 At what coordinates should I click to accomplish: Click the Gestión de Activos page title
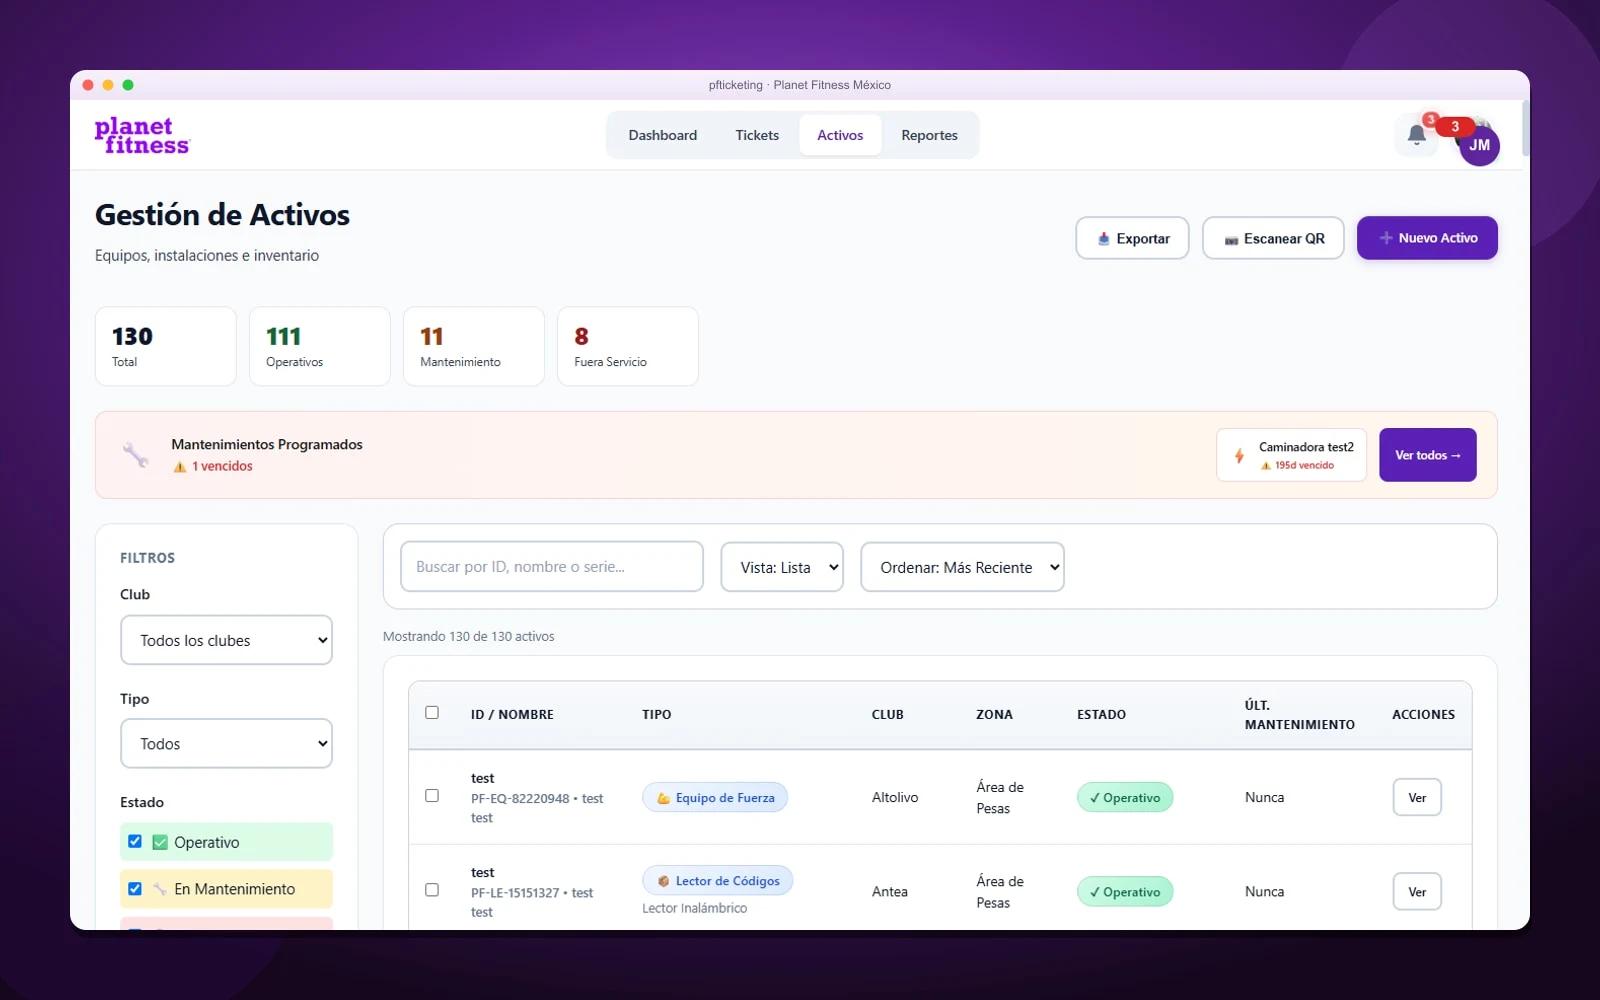point(222,215)
